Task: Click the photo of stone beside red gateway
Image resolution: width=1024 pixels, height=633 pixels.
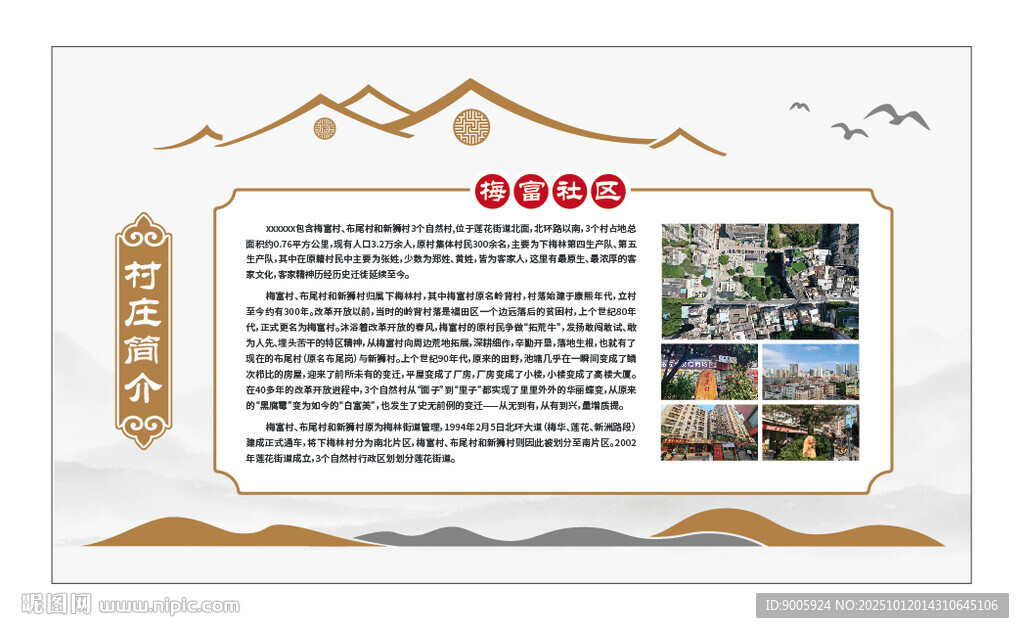Action: click(810, 432)
